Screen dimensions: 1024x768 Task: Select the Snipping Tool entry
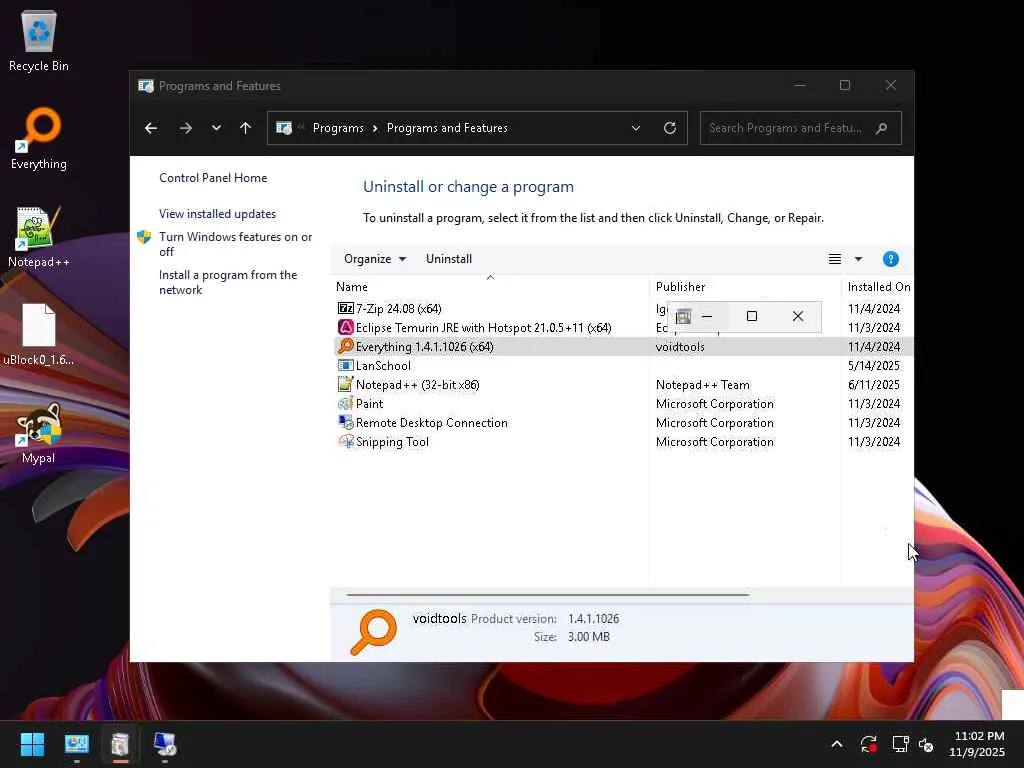392,441
